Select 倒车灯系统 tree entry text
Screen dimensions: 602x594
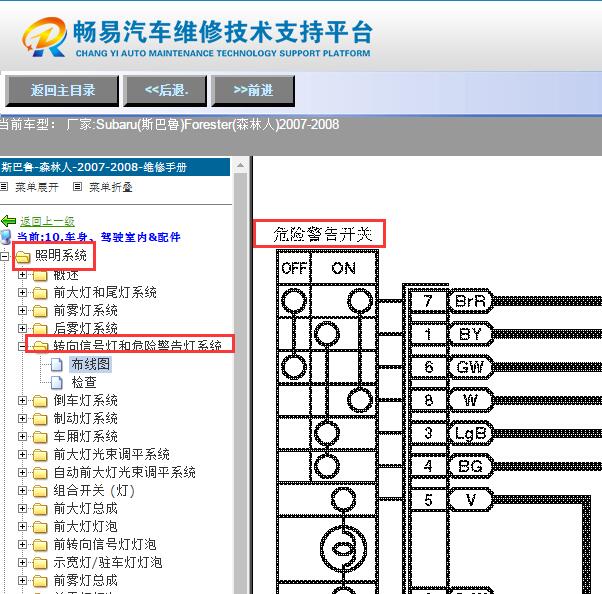click(85, 400)
